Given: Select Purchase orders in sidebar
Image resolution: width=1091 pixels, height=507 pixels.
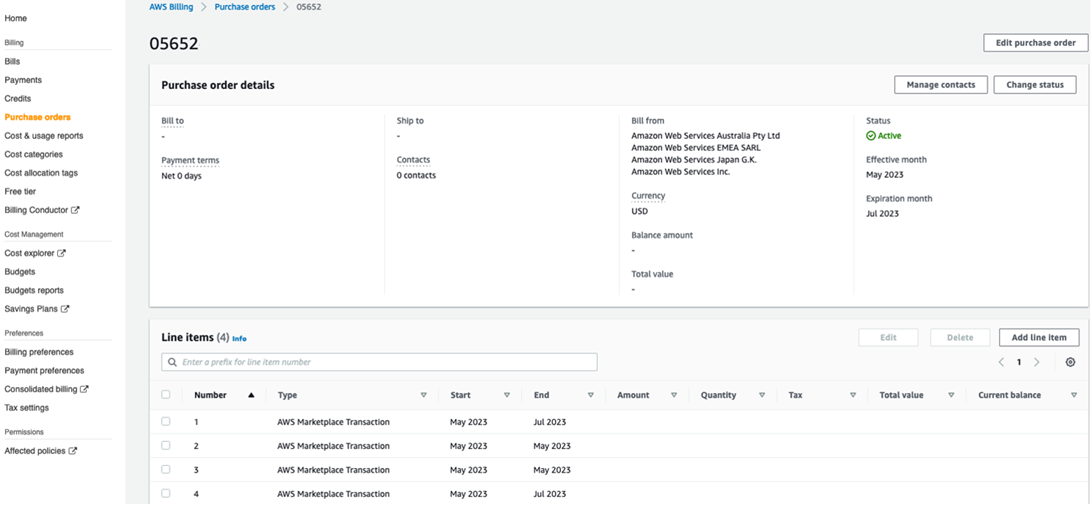Looking at the screenshot, I should (38, 118).
